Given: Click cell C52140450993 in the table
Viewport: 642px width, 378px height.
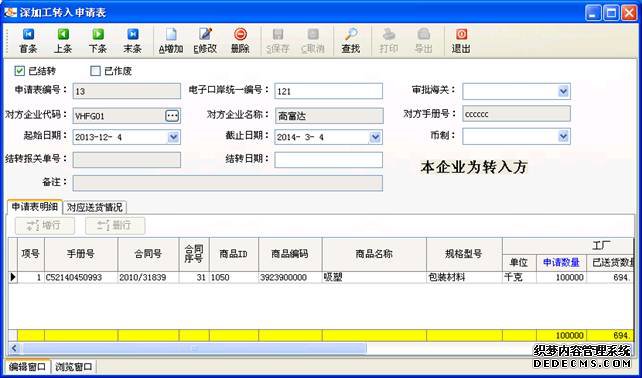Looking at the screenshot, I should 81,277.
